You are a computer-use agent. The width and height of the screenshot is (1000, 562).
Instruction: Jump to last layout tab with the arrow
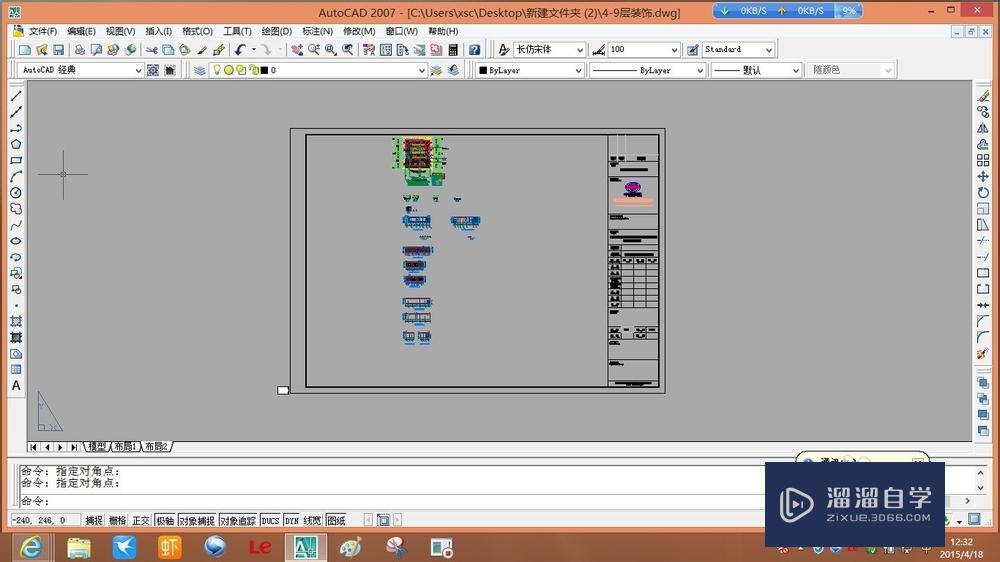click(74, 447)
